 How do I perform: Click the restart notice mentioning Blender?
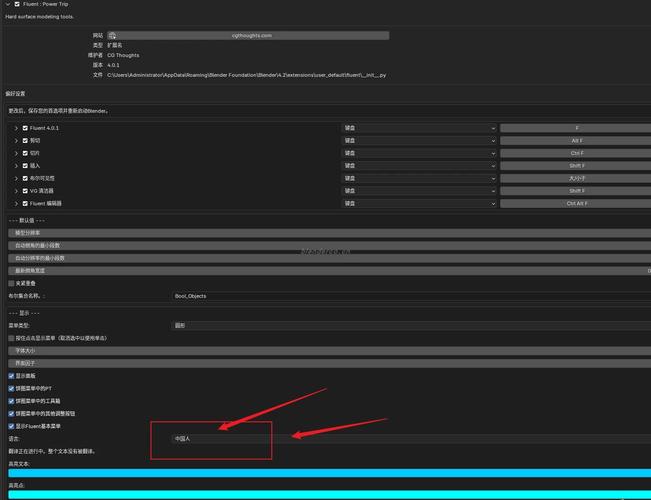point(59,111)
